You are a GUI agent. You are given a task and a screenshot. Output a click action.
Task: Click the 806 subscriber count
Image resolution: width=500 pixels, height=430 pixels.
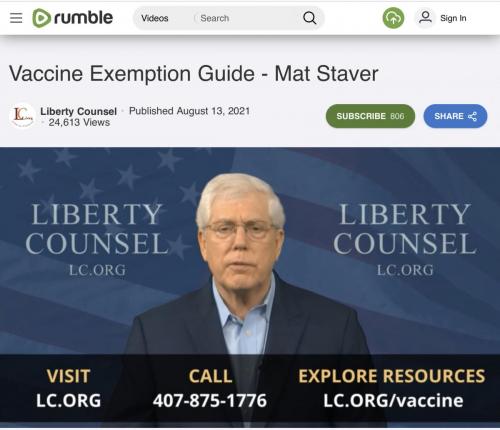(x=397, y=116)
